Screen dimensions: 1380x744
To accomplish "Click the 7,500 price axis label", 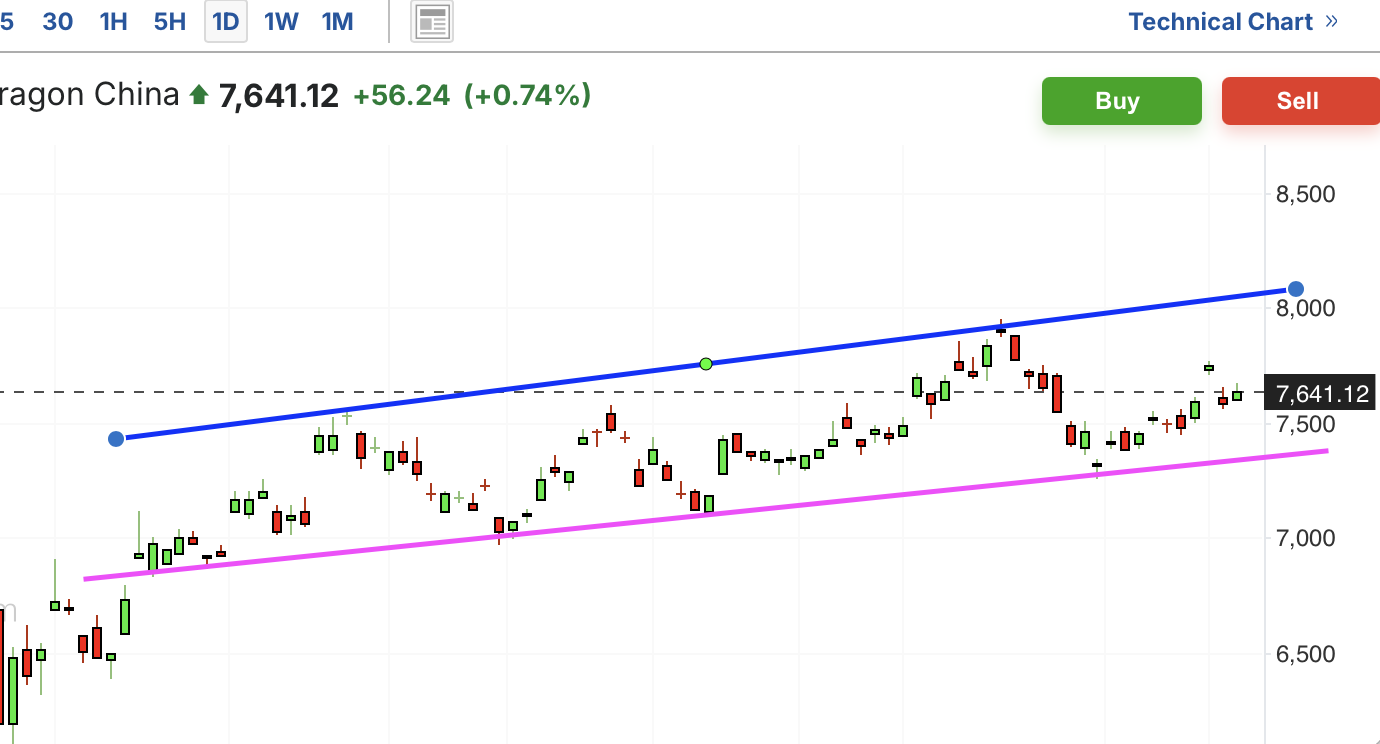I will 1305,425.
